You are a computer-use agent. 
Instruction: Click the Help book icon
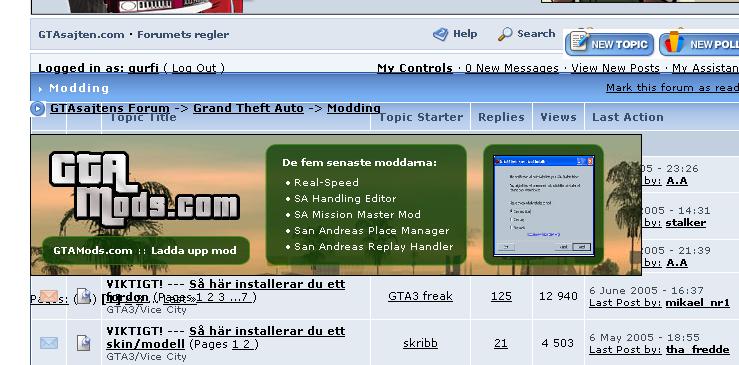point(441,34)
